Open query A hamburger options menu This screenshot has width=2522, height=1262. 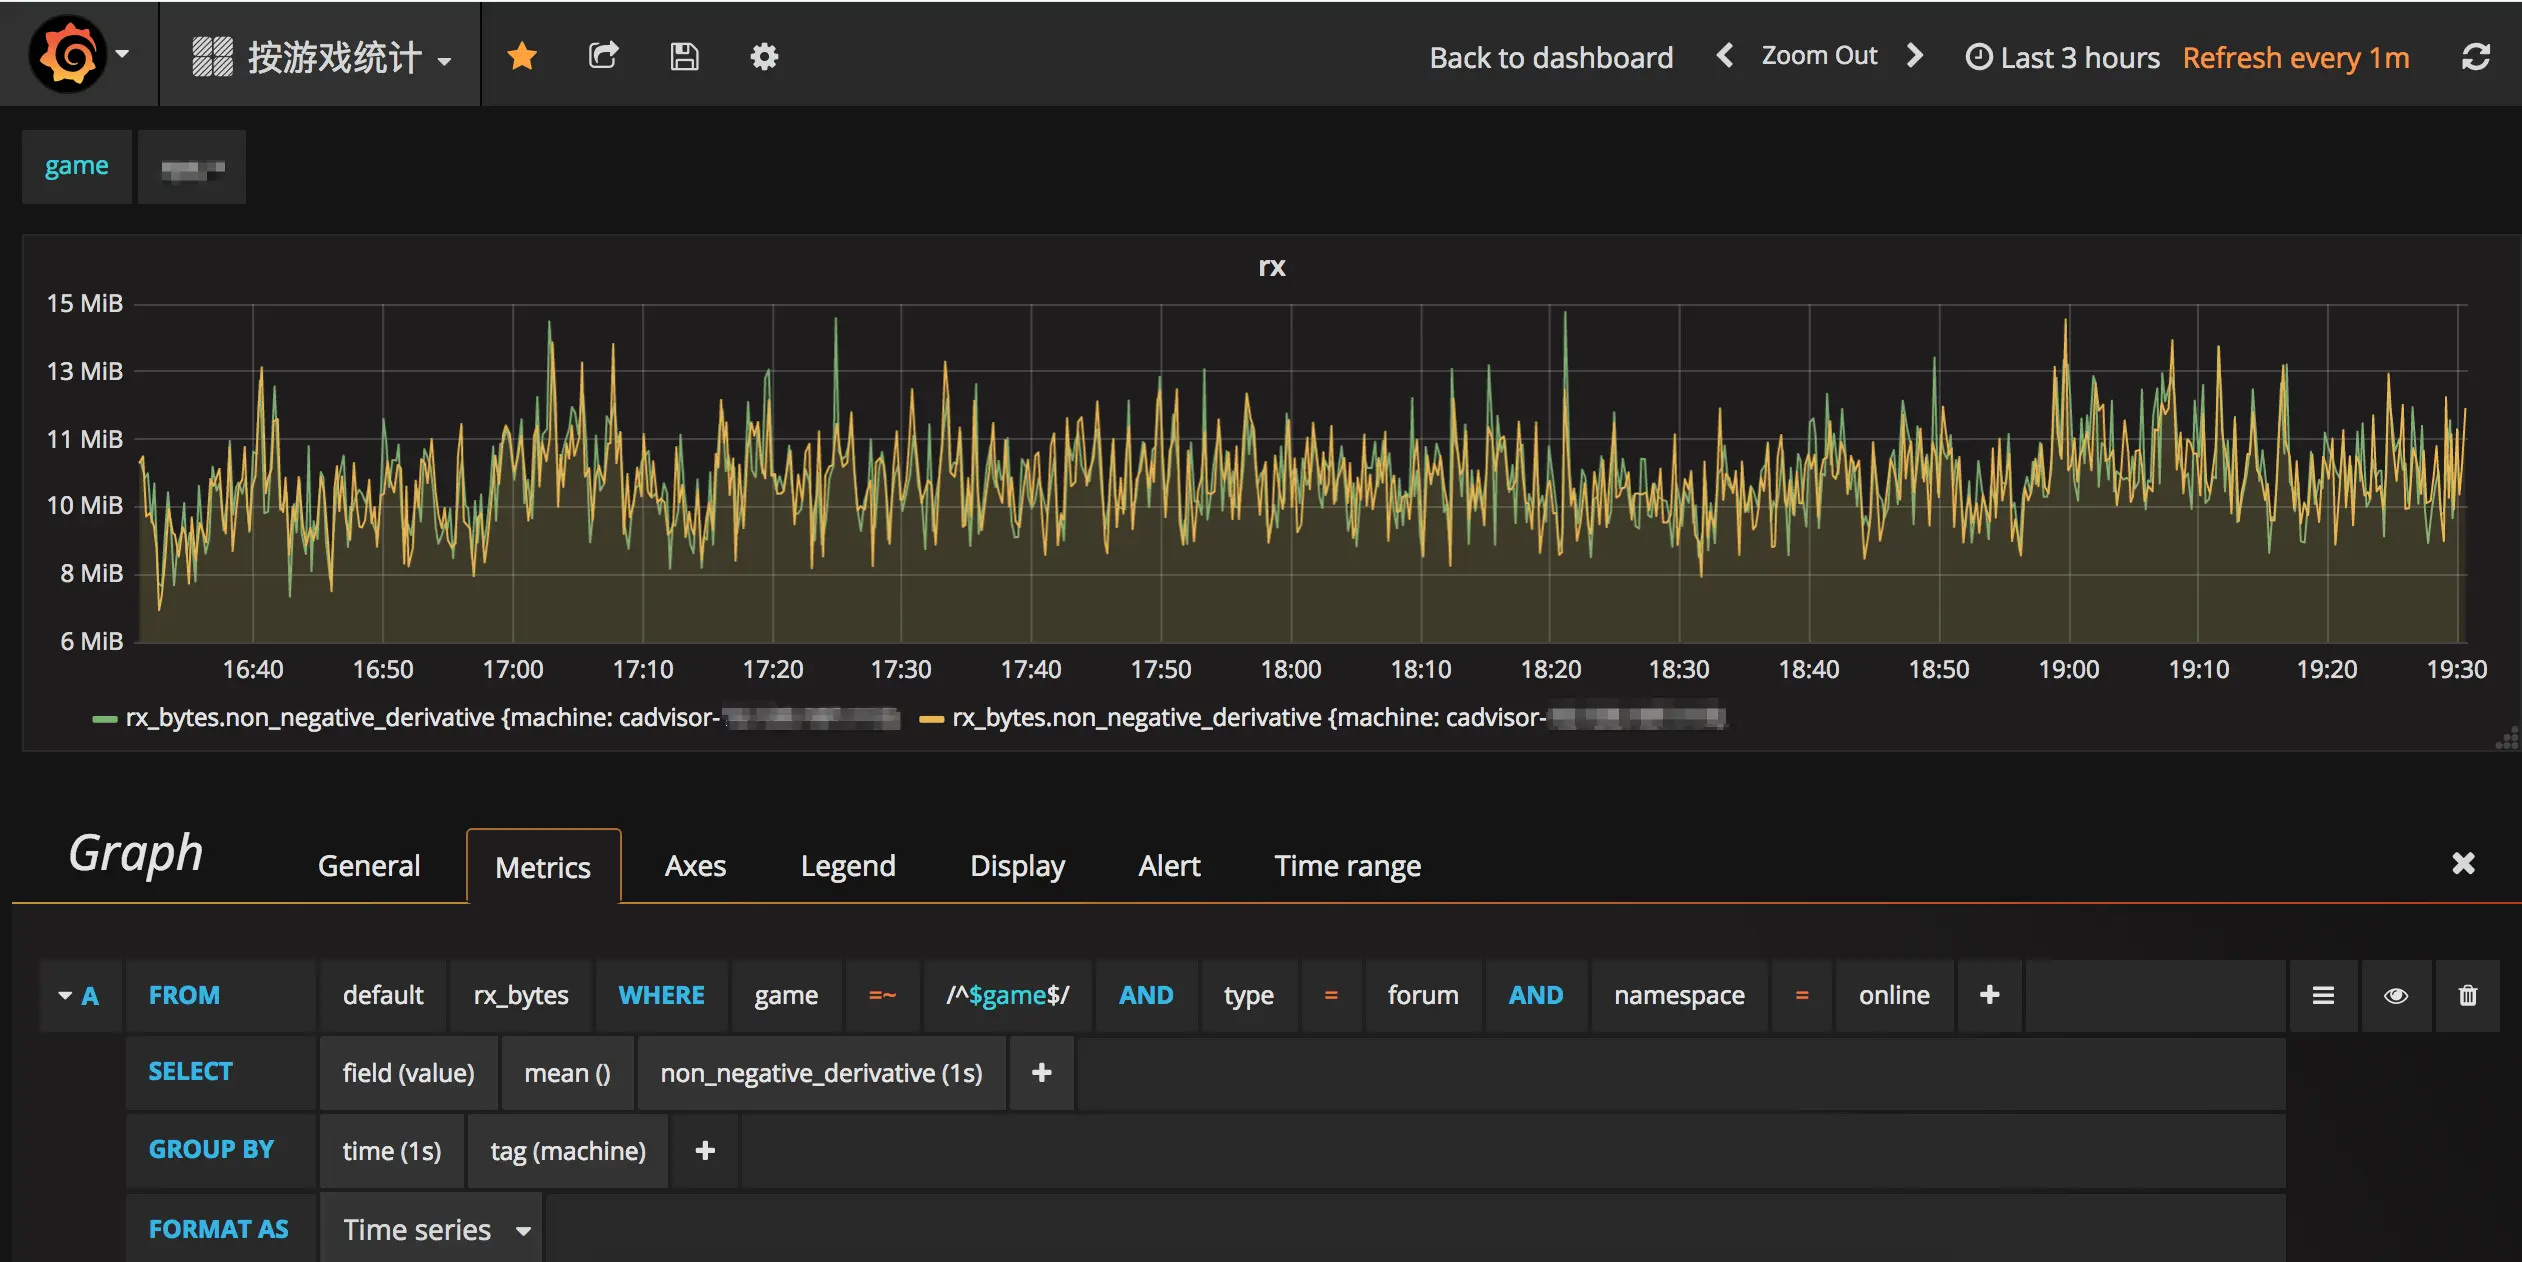click(x=2323, y=995)
